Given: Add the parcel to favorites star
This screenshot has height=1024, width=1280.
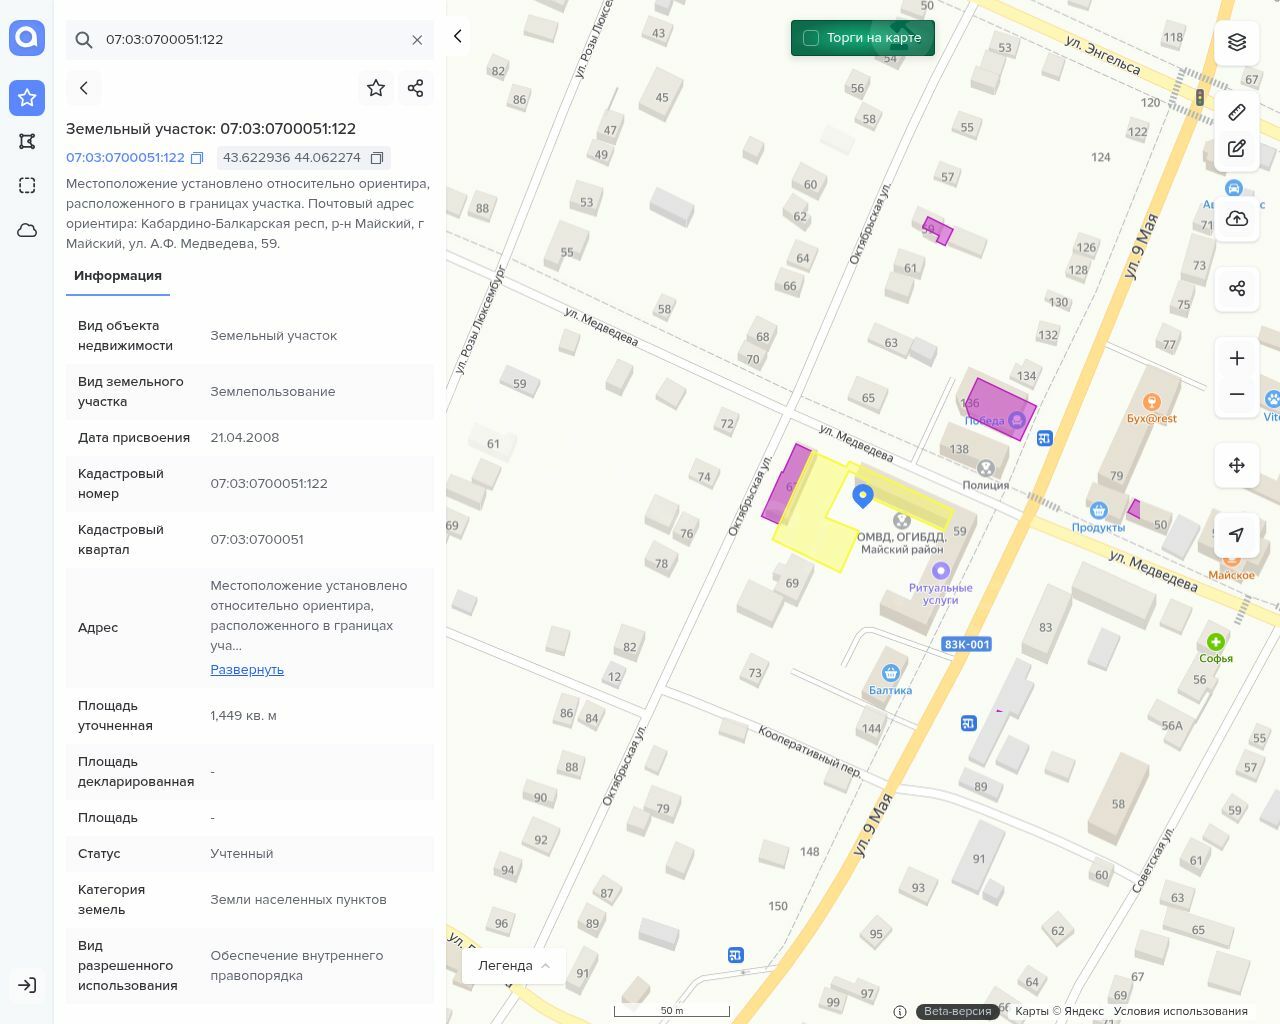Looking at the screenshot, I should (x=376, y=88).
